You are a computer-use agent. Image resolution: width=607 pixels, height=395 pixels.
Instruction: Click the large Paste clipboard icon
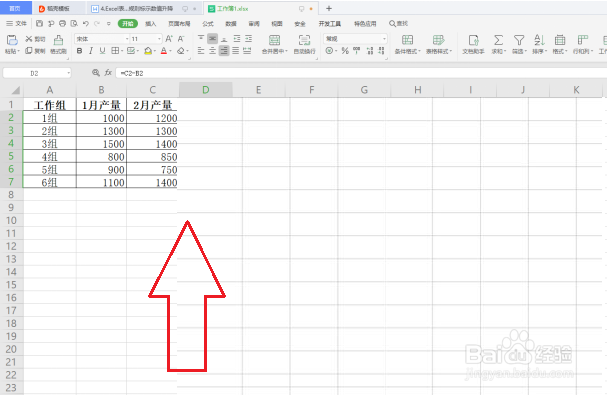coord(12,40)
